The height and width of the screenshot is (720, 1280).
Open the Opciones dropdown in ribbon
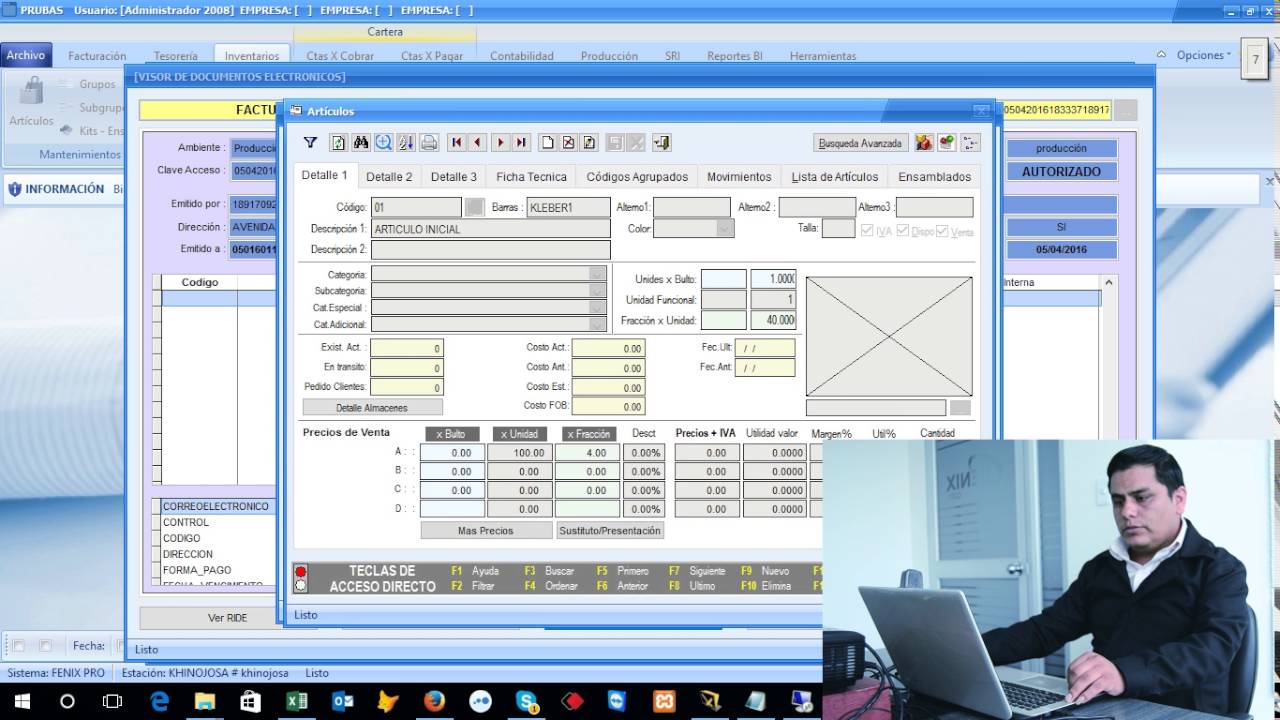pyautogui.click(x=1203, y=55)
